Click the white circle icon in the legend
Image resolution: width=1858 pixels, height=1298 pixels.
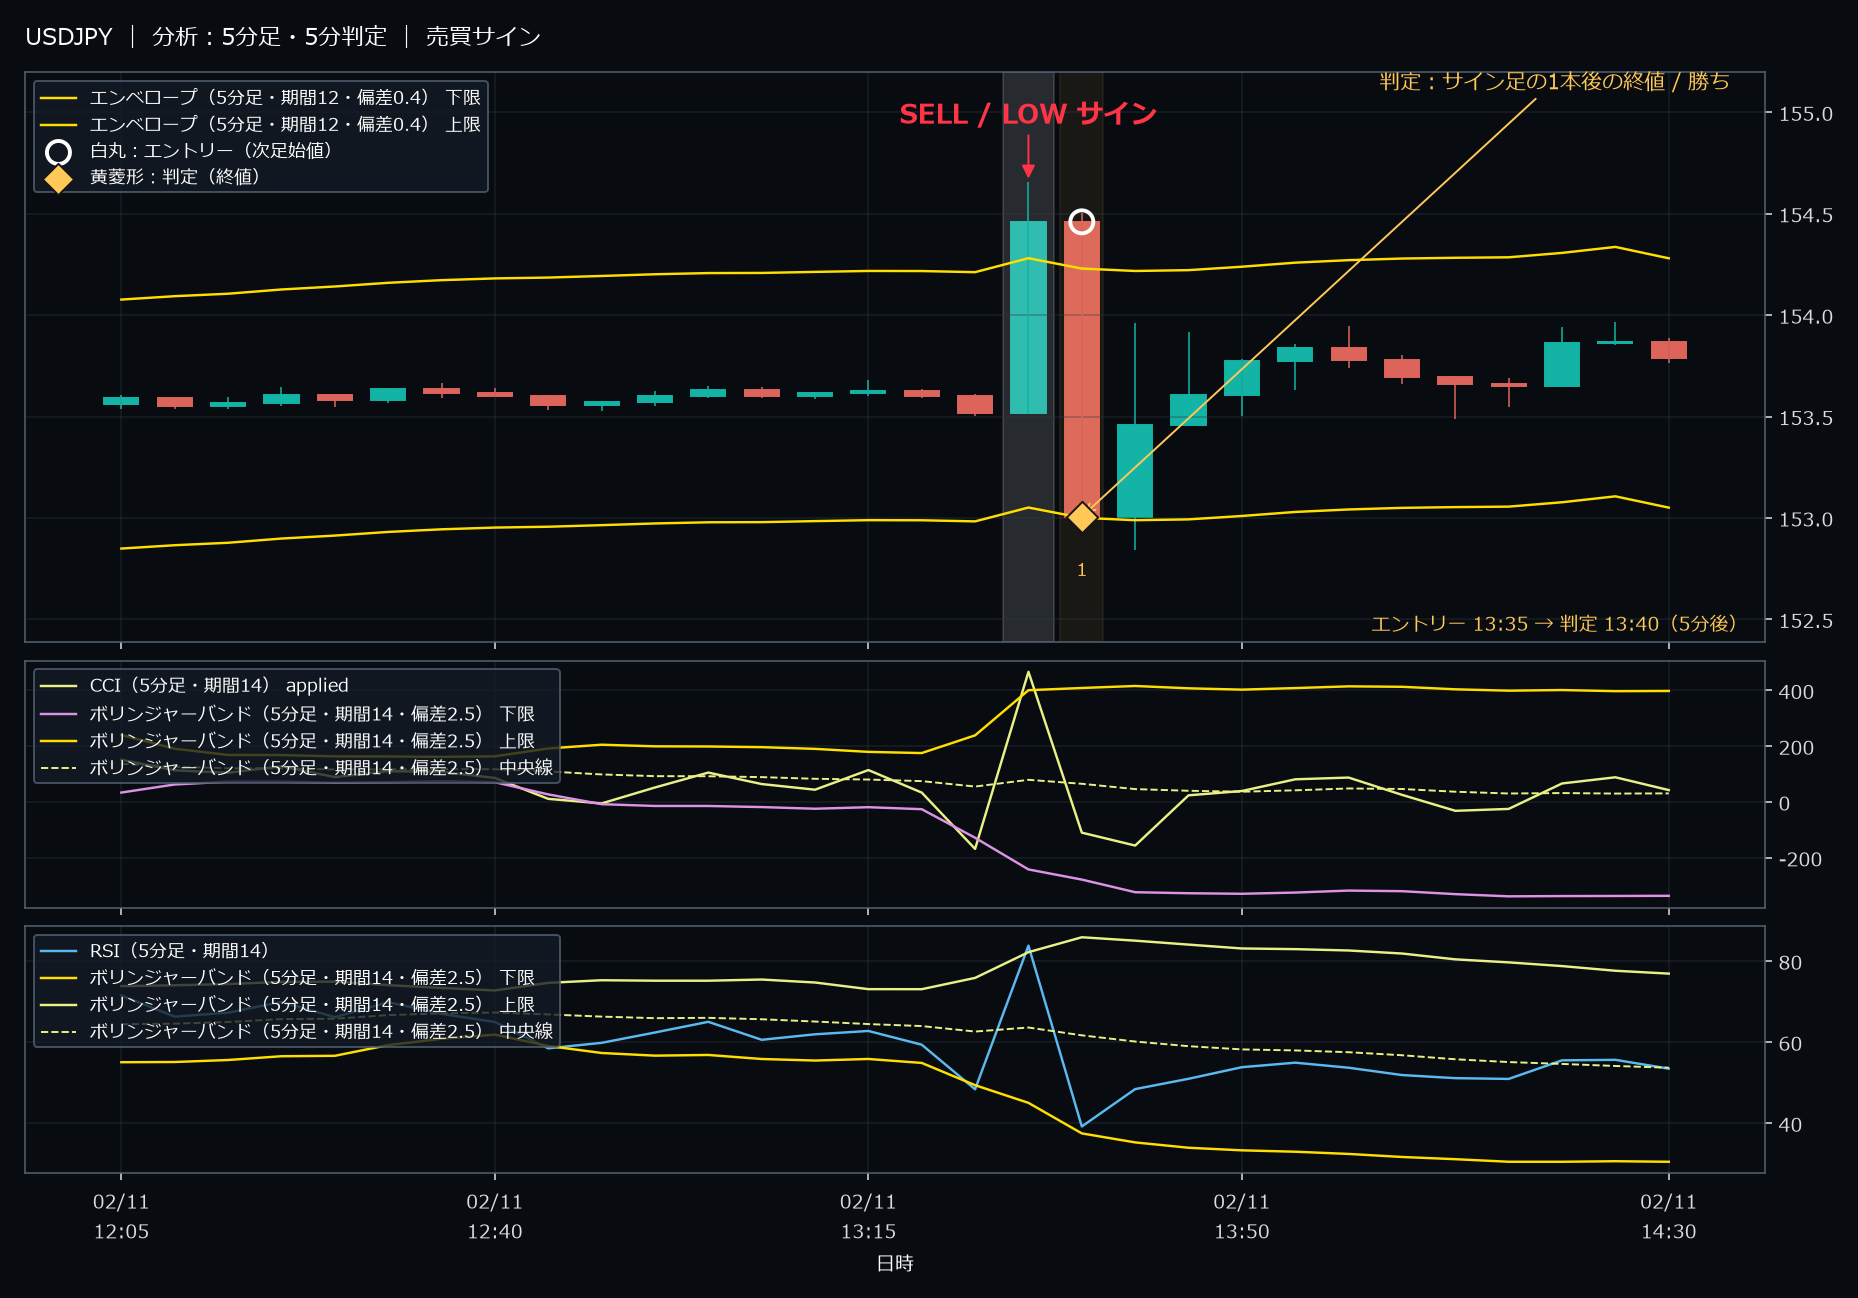click(59, 152)
